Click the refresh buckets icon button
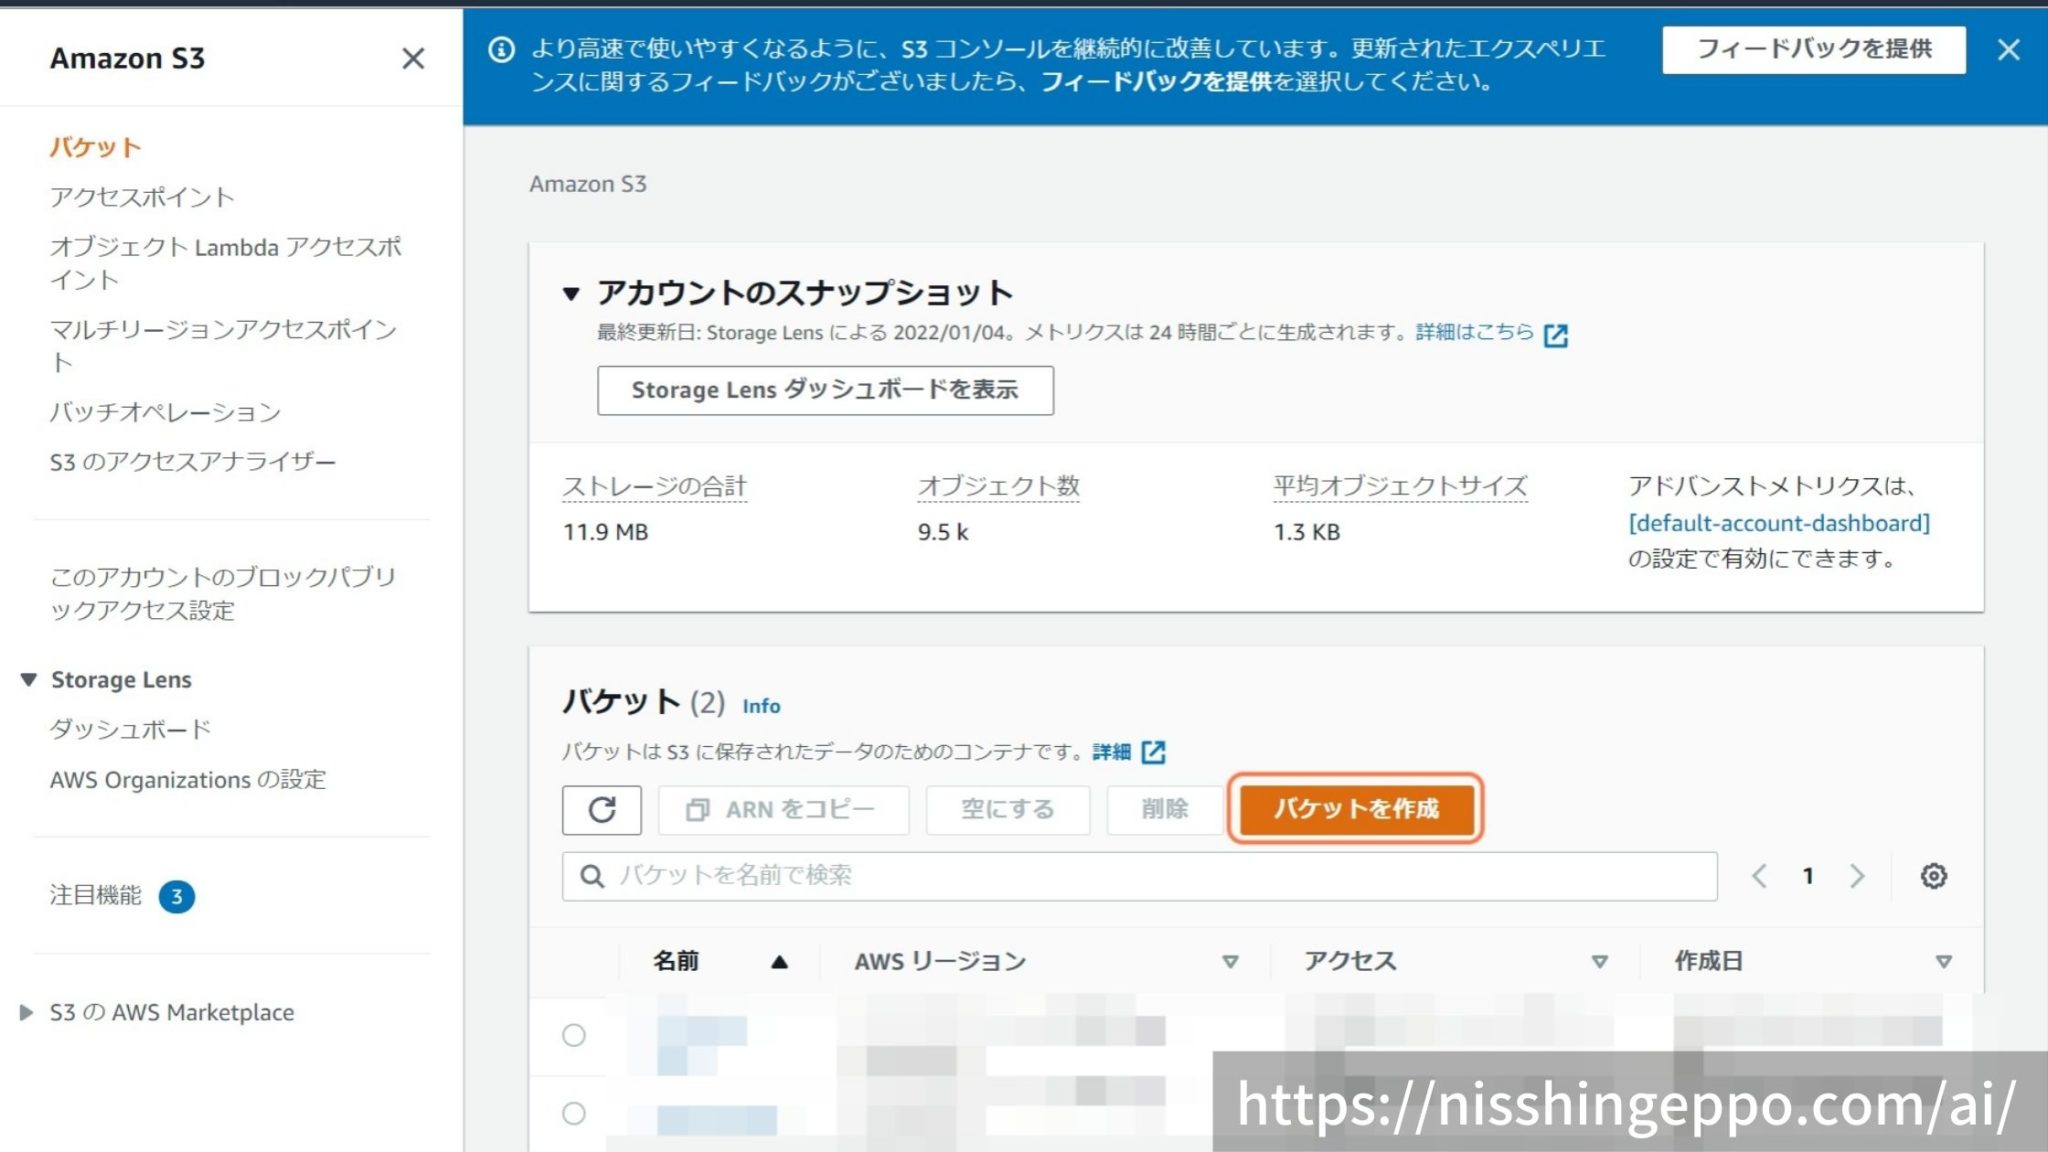Viewport: 2048px width, 1152px height. click(x=601, y=809)
